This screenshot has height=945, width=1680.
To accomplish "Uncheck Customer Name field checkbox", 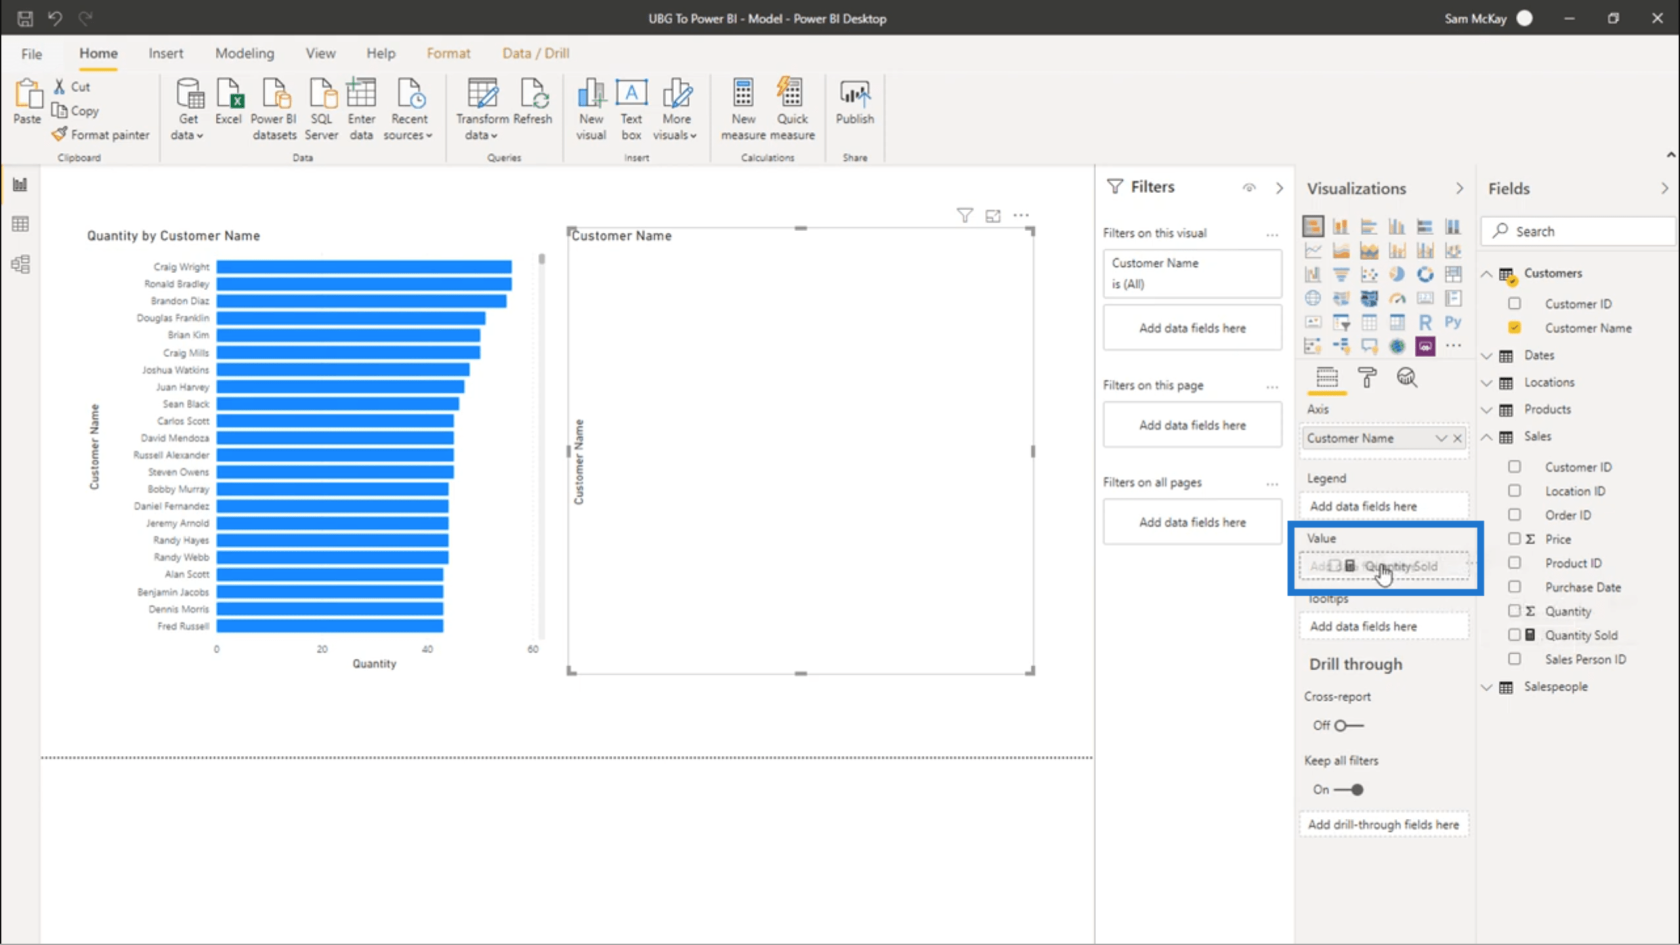I will coord(1514,327).
